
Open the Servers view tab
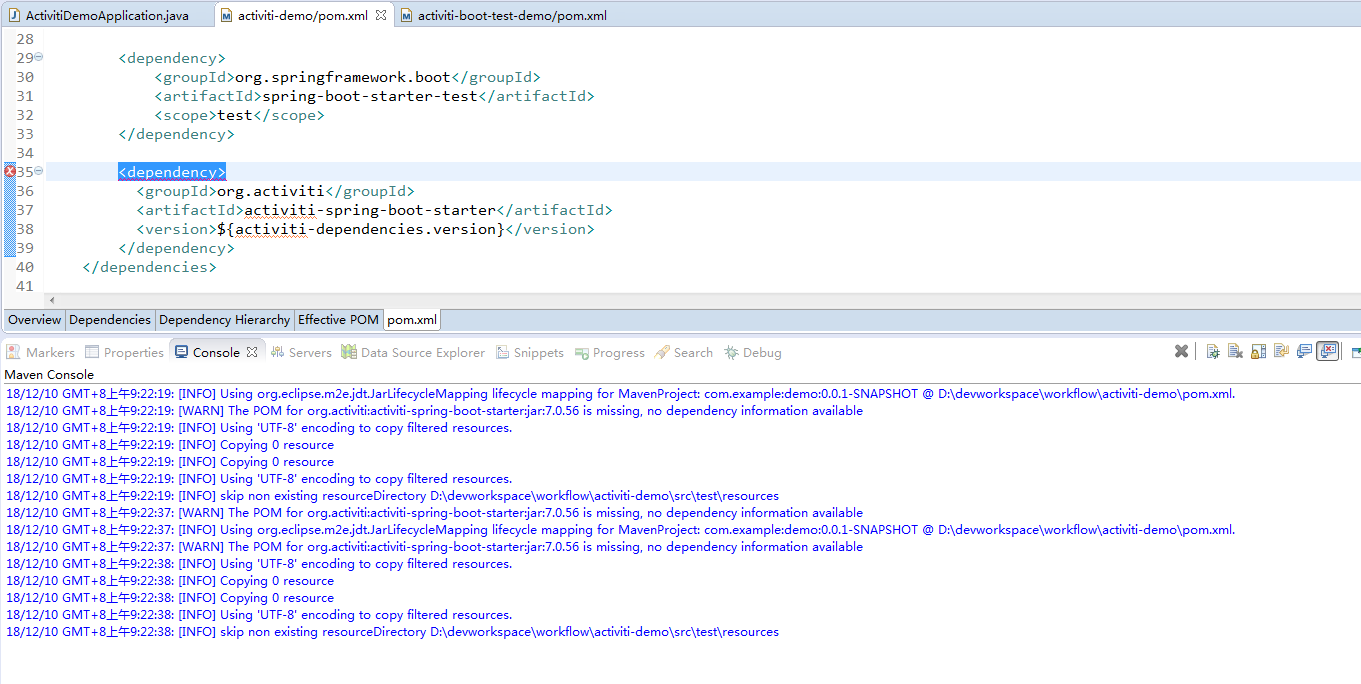301,352
